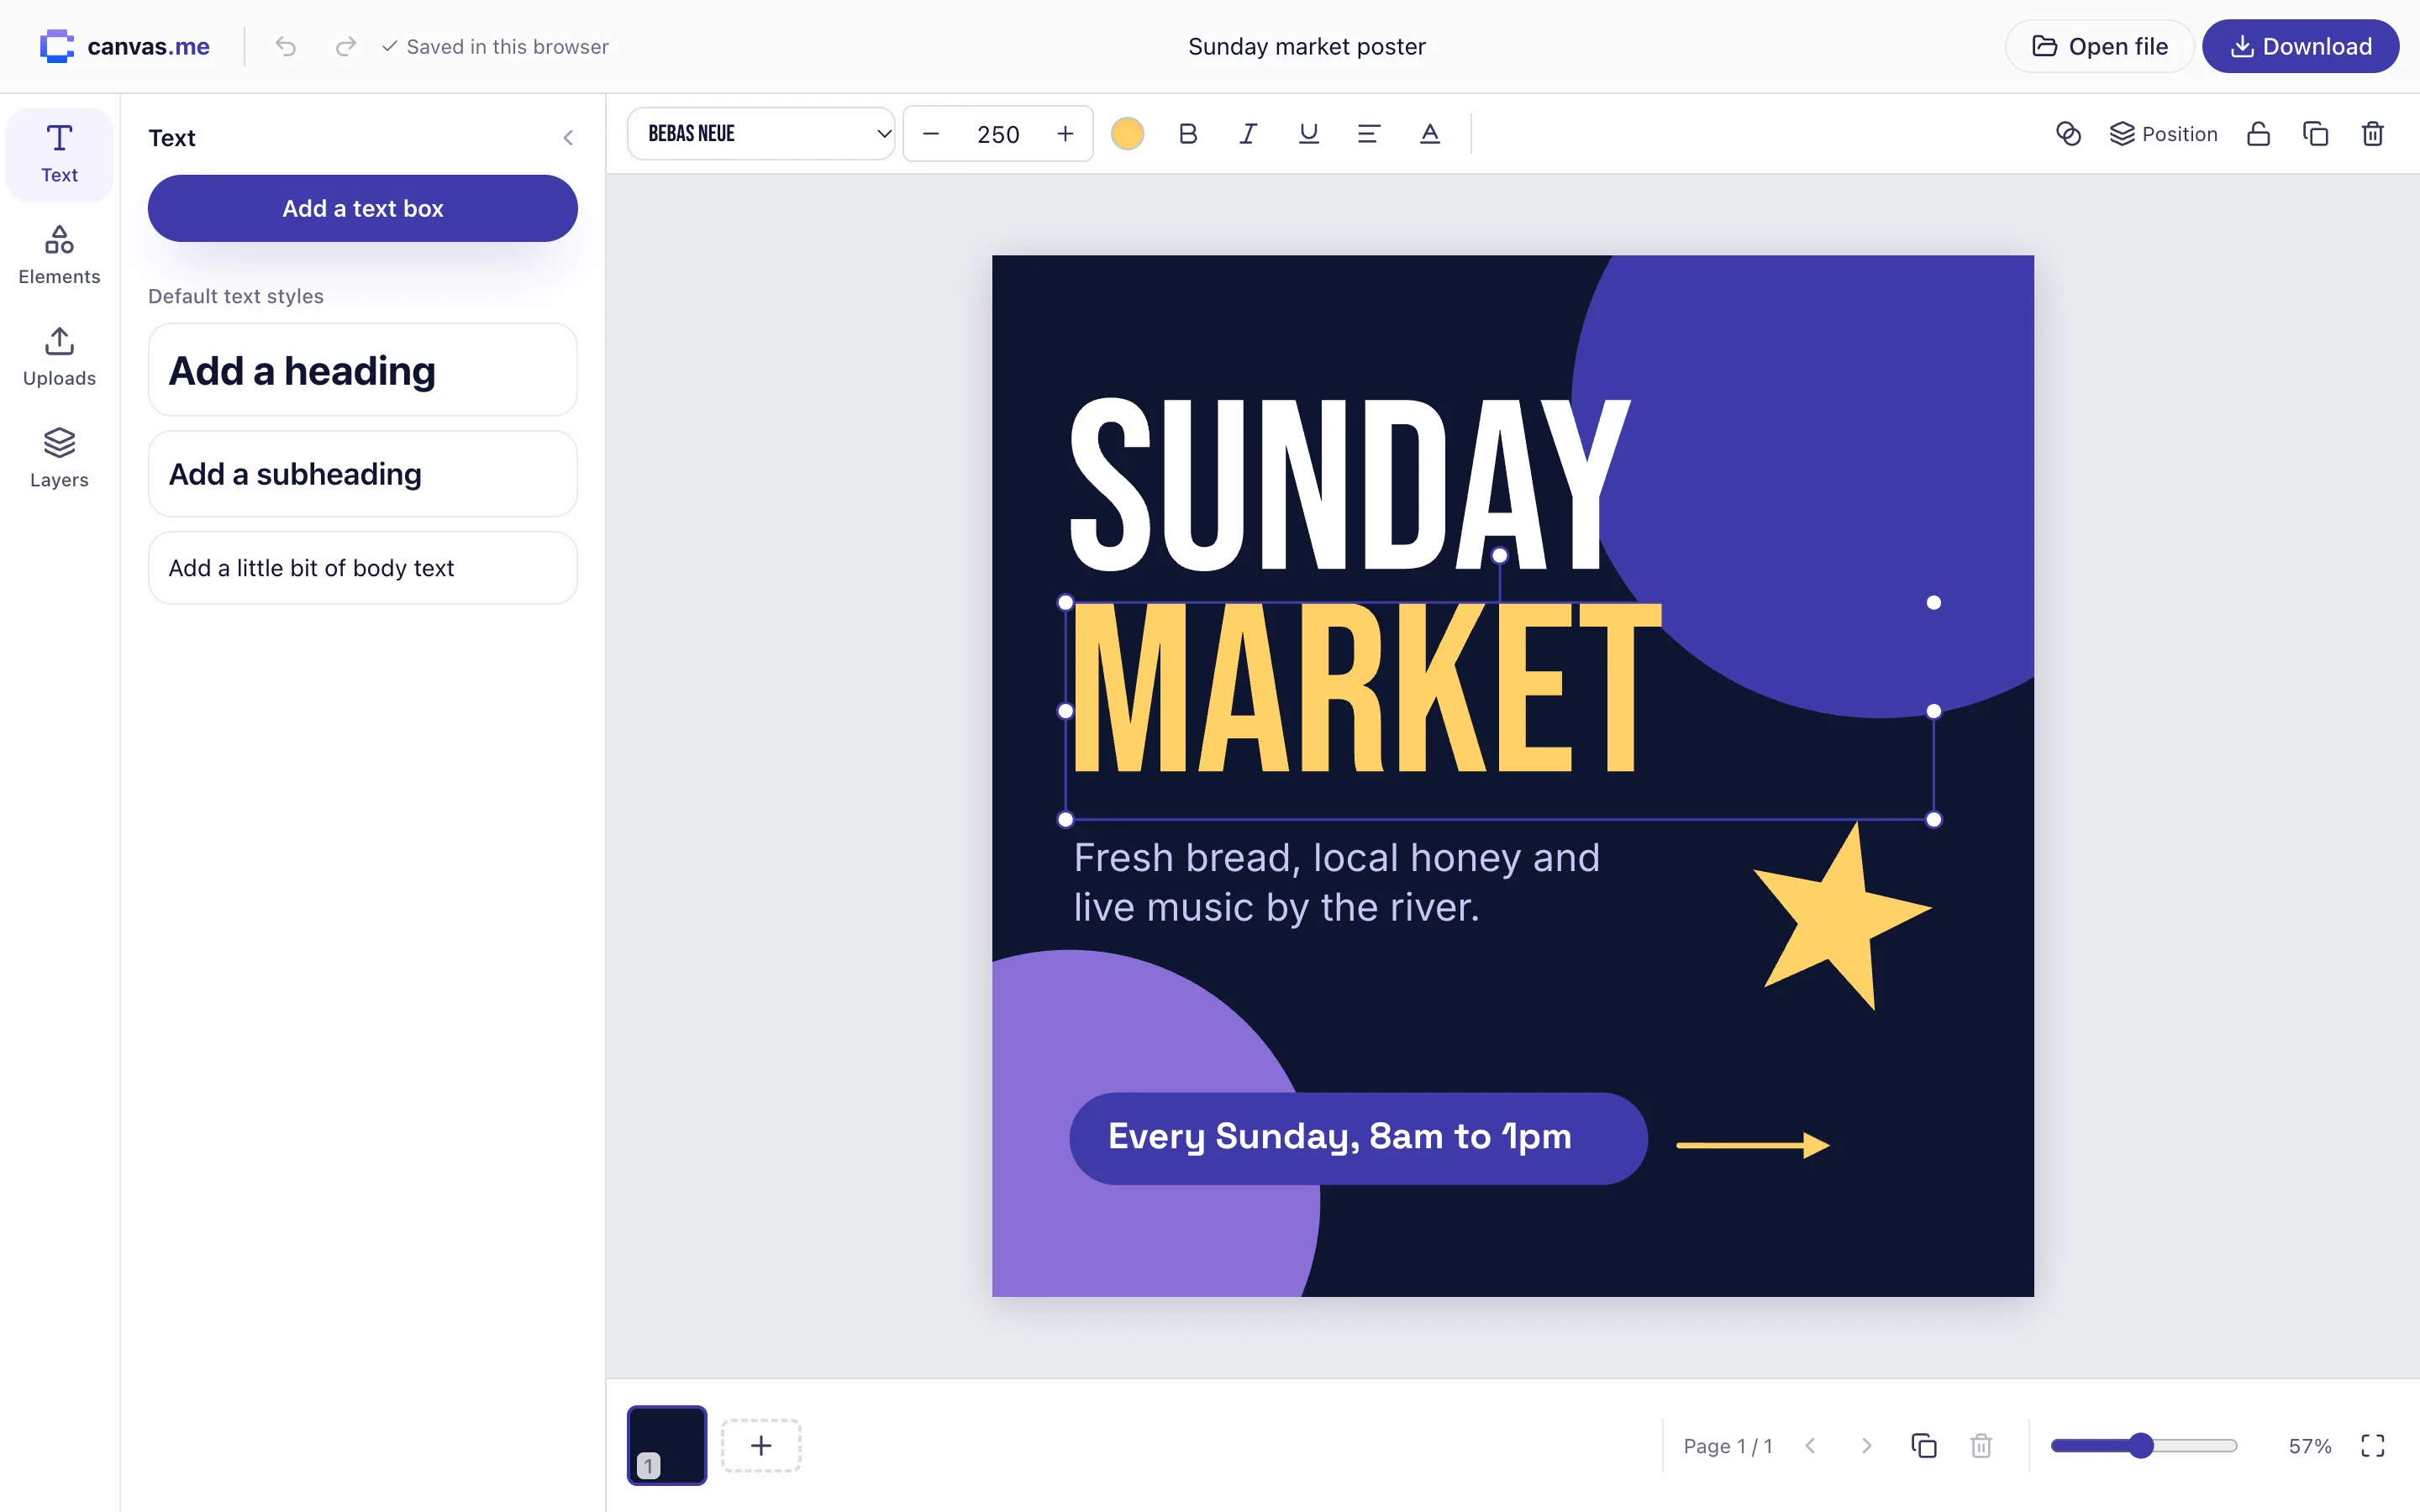Enter fullscreen view icon
This screenshot has width=2420, height=1512.
[x=2373, y=1446]
